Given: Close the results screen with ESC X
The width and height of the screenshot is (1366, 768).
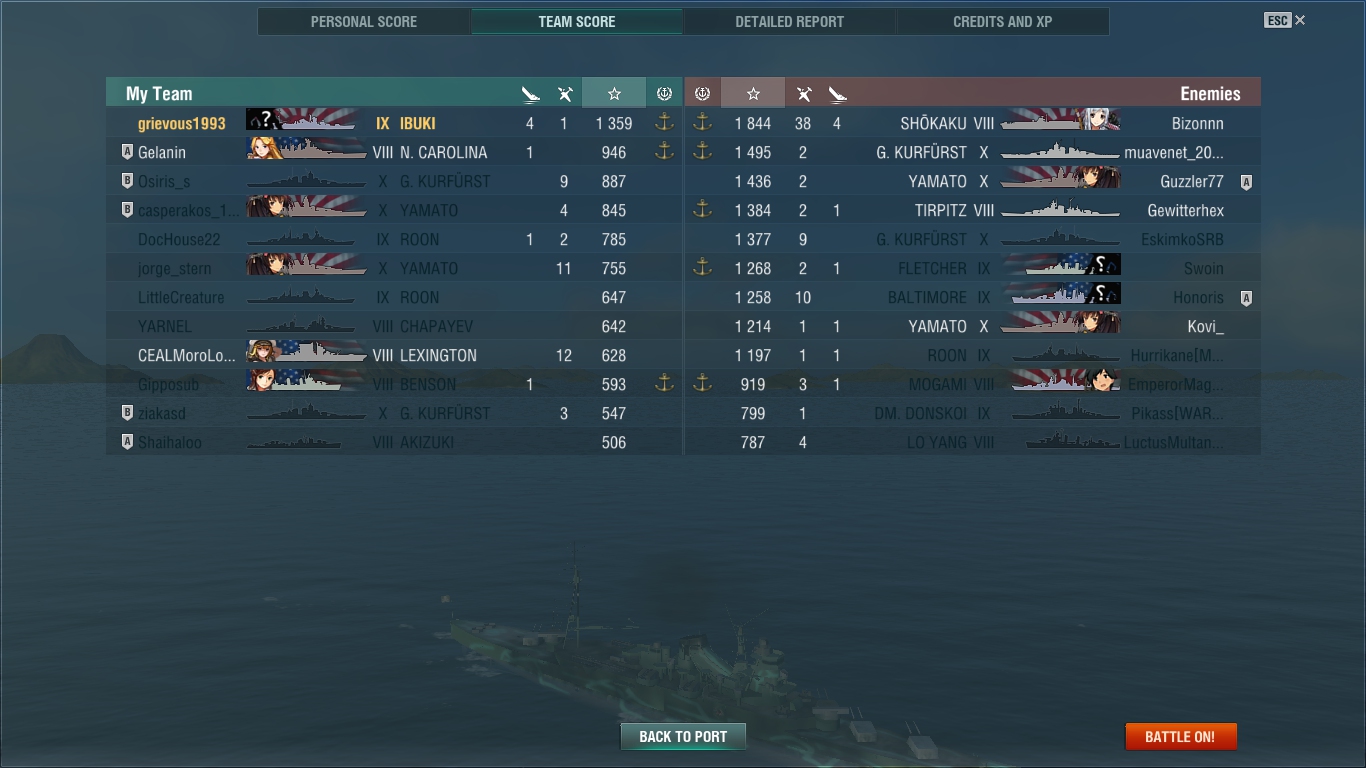Looking at the screenshot, I should [1285, 20].
